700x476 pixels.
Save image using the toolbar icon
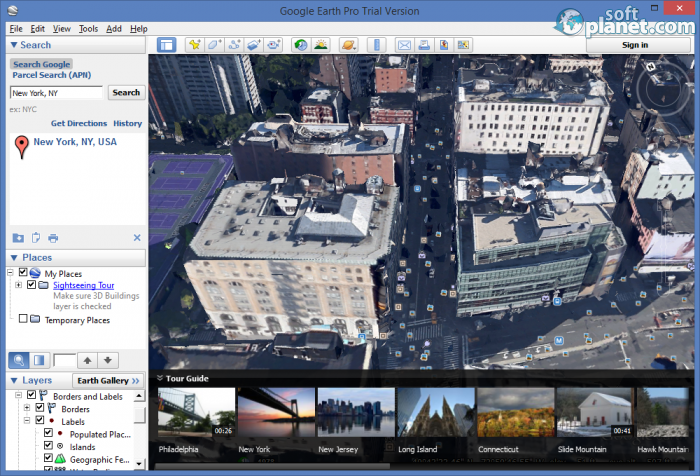[444, 45]
